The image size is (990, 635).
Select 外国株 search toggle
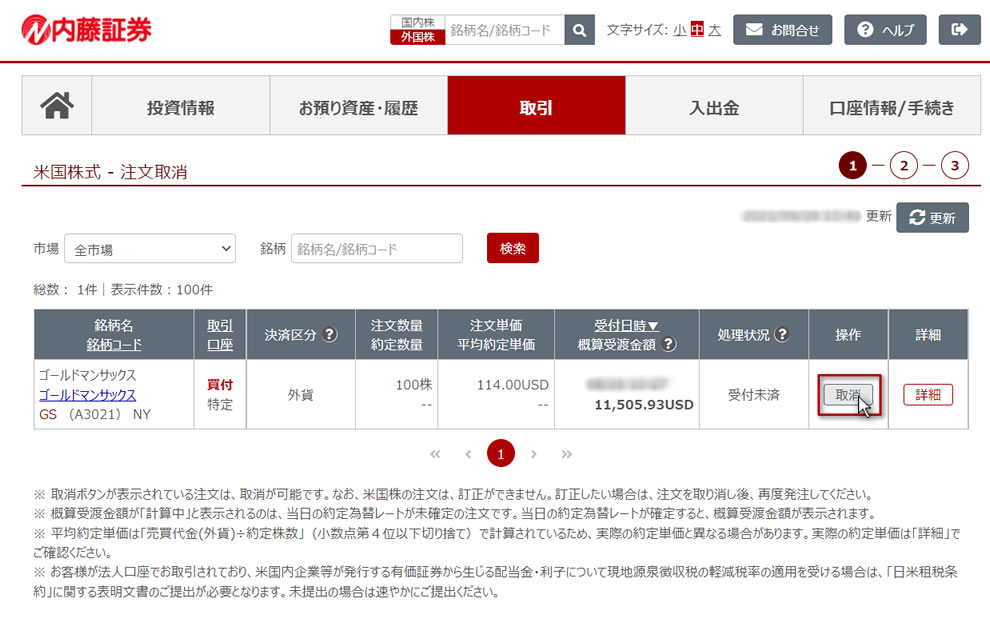pyautogui.click(x=417, y=37)
